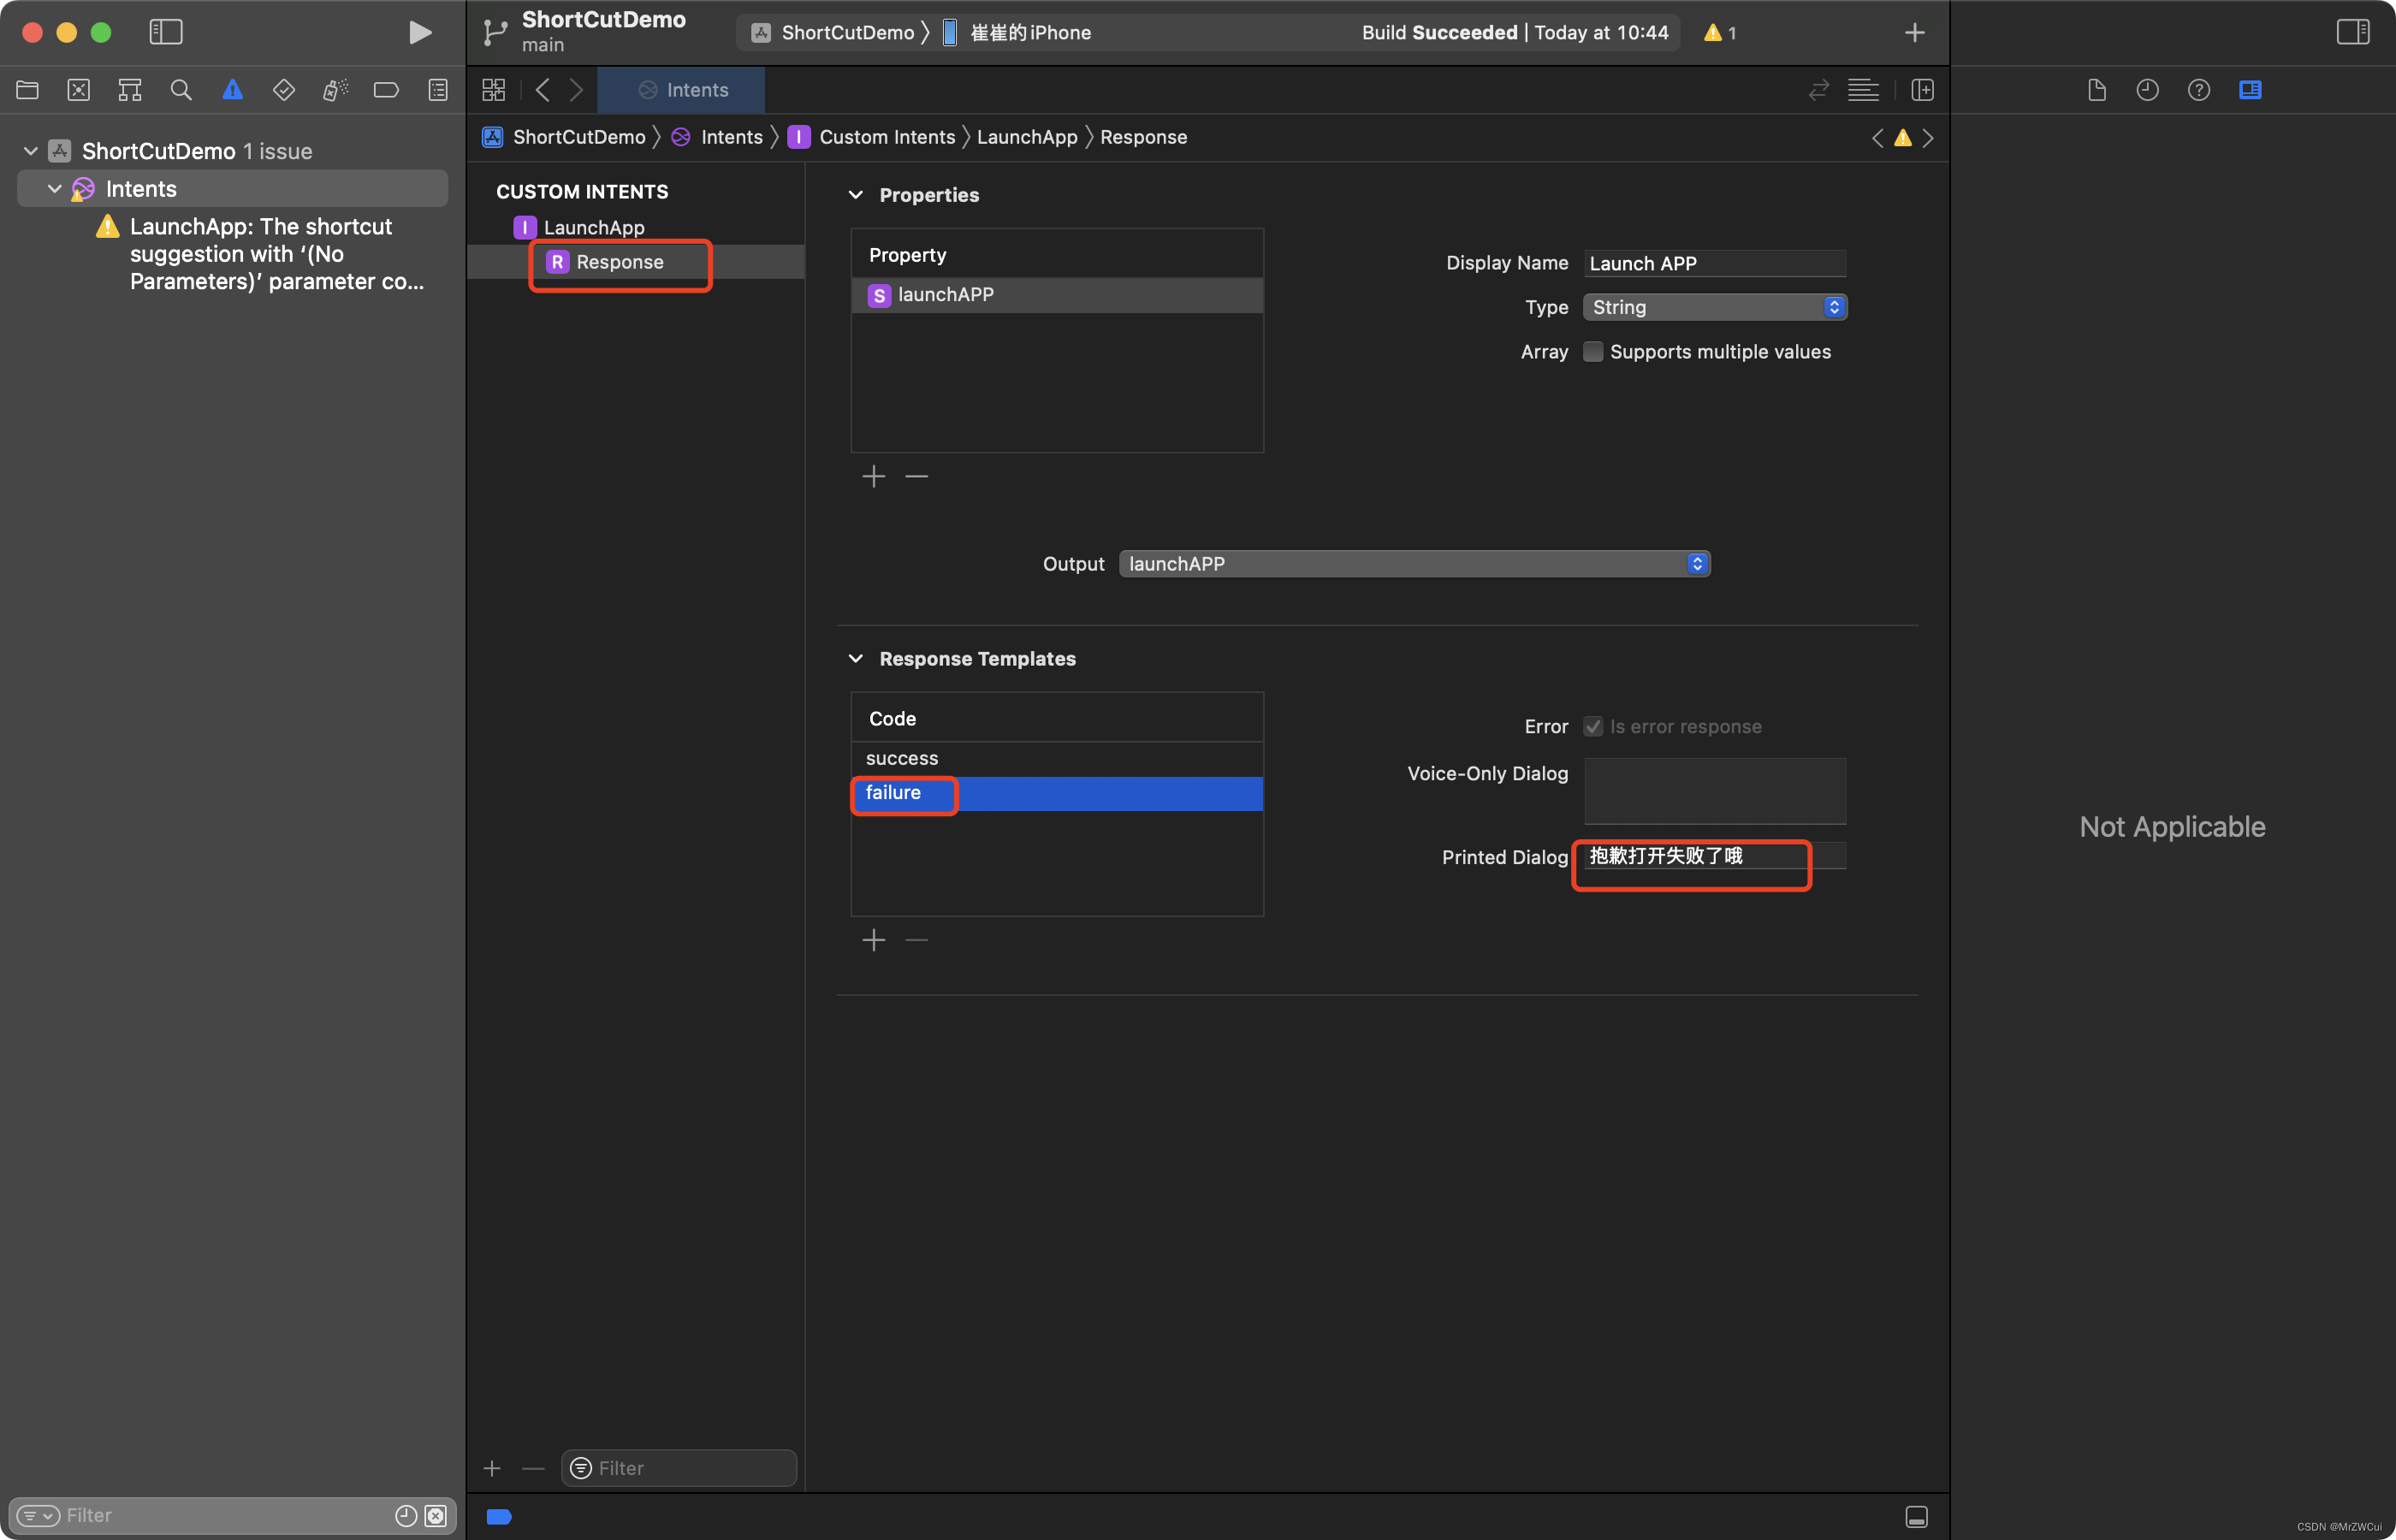Open the navigator filter options menu
The width and height of the screenshot is (2396, 1540).
pos(39,1515)
